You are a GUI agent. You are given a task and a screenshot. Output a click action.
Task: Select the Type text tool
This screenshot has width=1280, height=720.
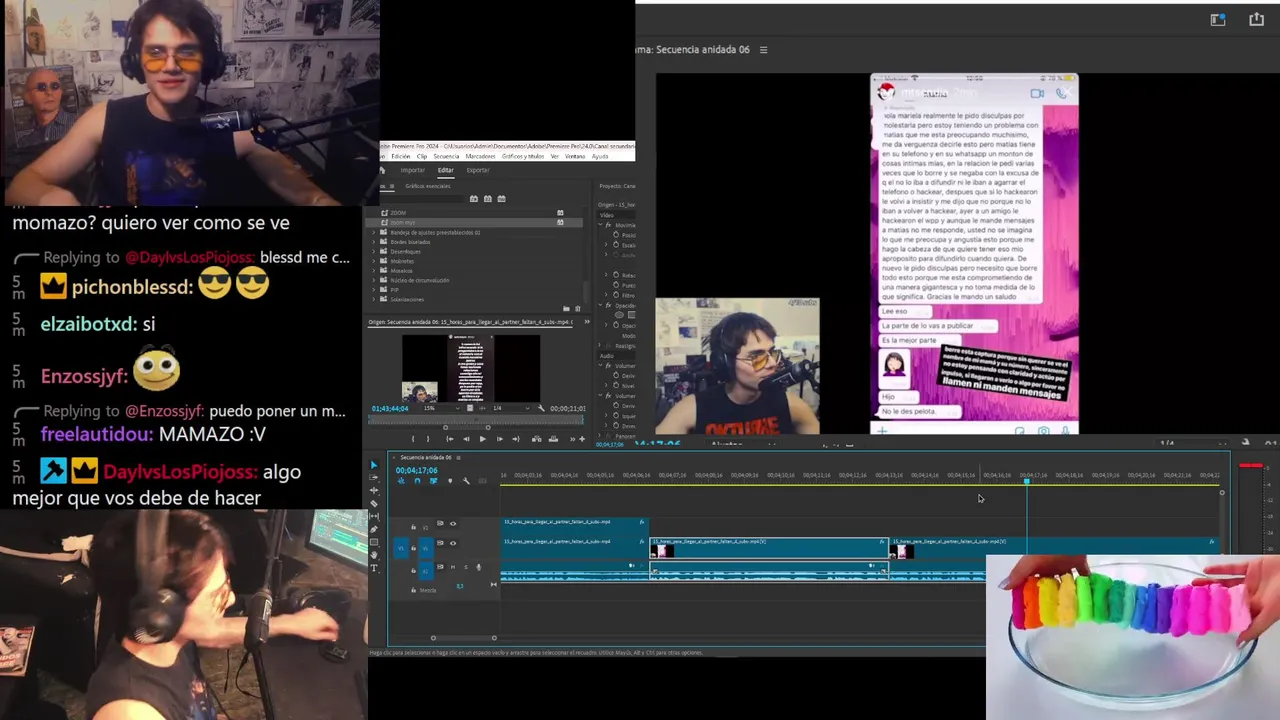[x=374, y=569]
